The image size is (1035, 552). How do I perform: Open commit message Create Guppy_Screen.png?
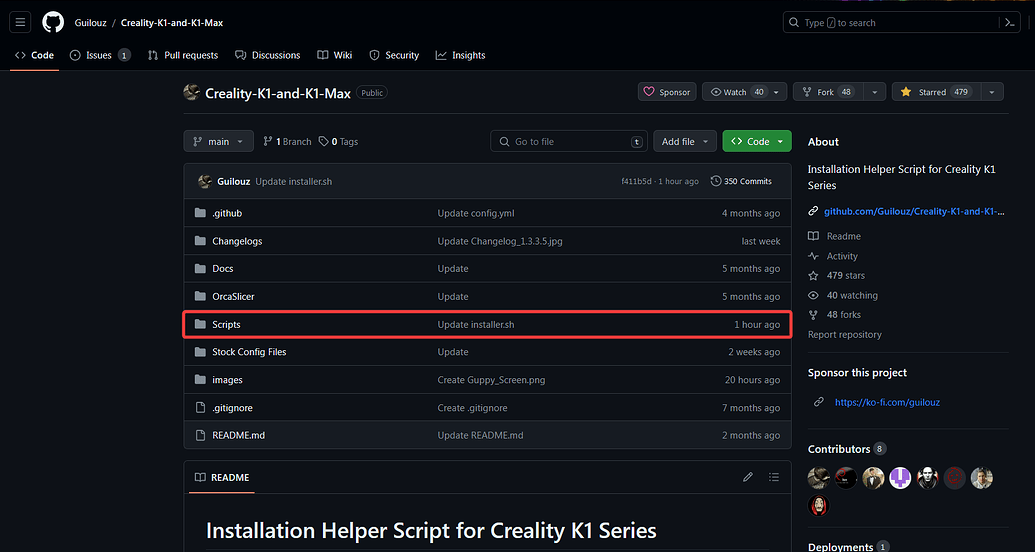click(x=491, y=380)
